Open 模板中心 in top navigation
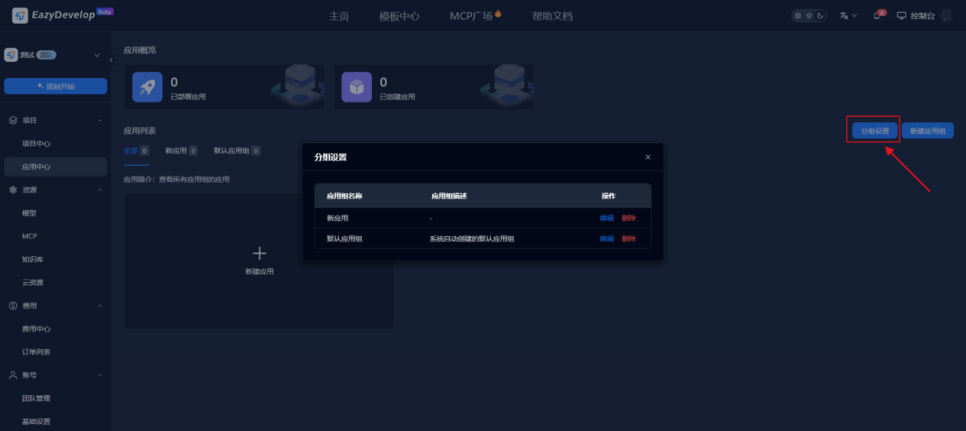Screen dimensions: 966x431 click(399, 16)
